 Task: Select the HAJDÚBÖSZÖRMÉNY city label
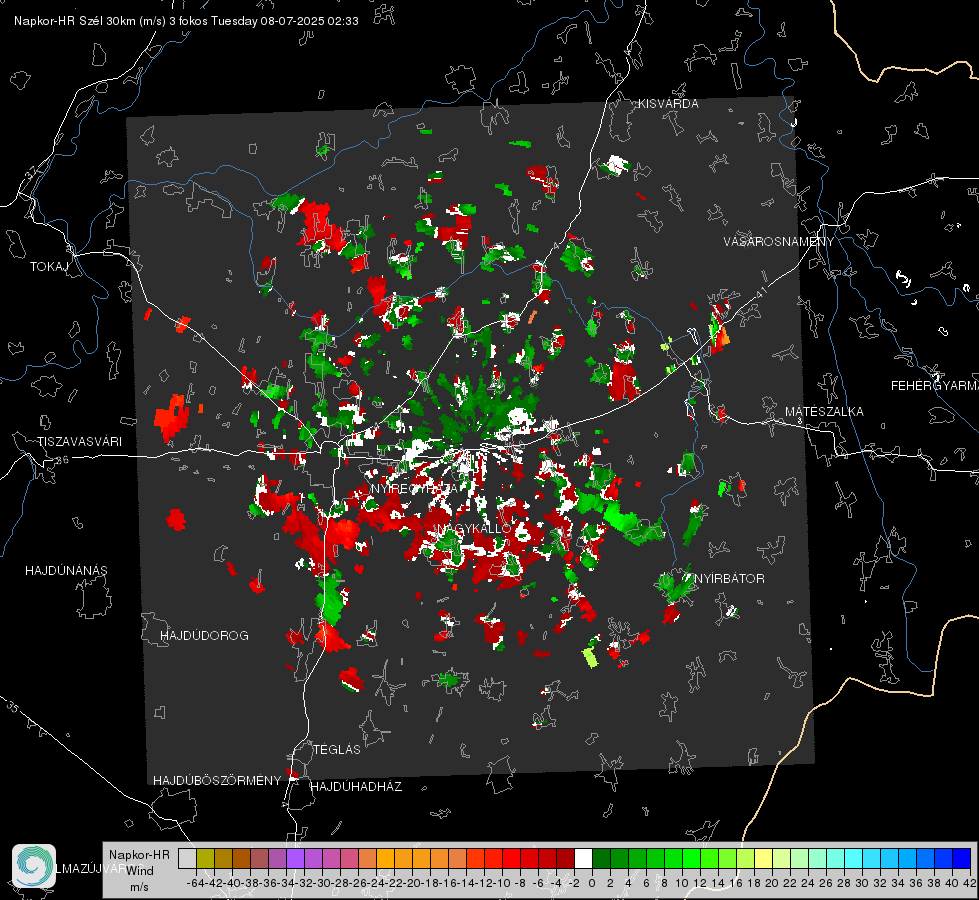tap(217, 781)
